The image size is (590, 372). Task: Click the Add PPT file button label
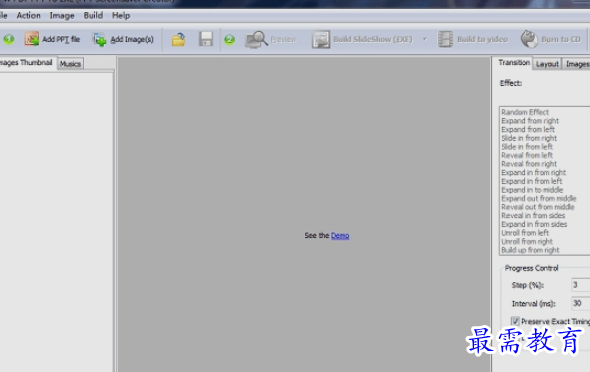pyautogui.click(x=61, y=39)
